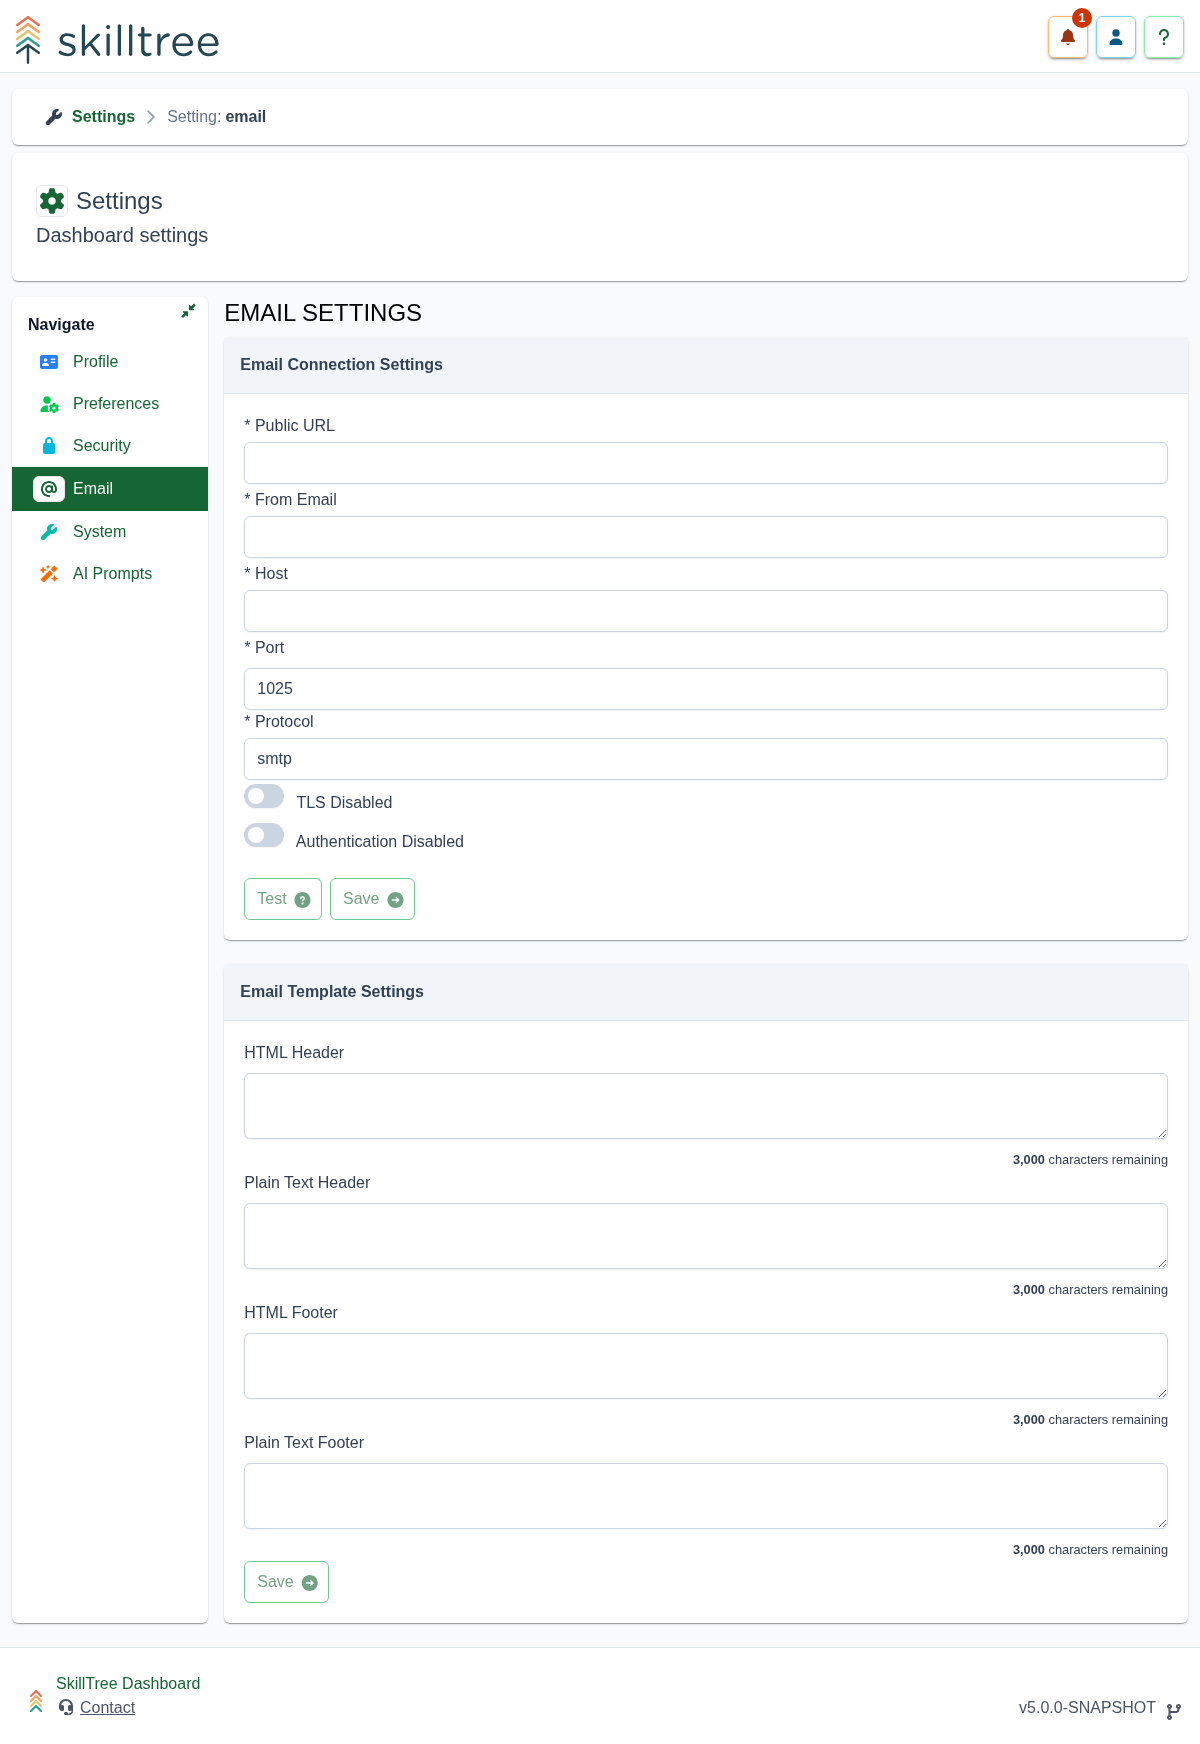1200x1744 pixels.
Task: Click the wrench icon in the breadcrumb
Action: tap(54, 117)
